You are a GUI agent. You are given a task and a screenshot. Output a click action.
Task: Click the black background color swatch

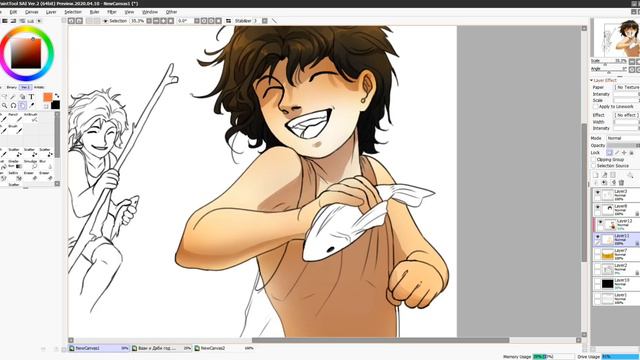pyautogui.click(x=56, y=105)
